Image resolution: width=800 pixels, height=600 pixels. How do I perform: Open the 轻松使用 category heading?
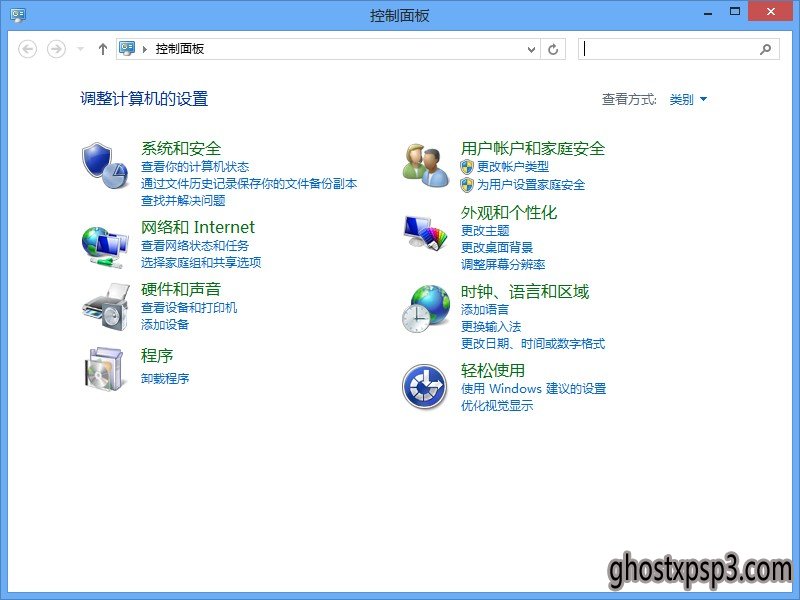click(493, 370)
